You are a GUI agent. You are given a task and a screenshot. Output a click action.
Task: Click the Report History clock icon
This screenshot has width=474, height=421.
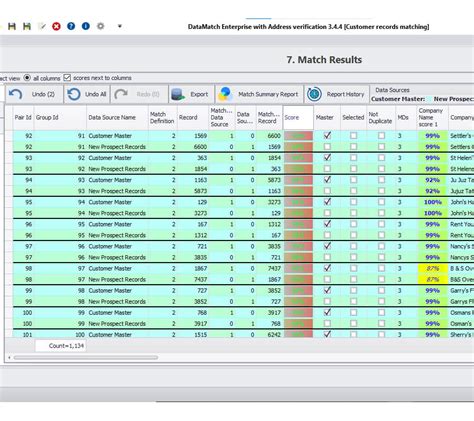pyautogui.click(x=314, y=94)
